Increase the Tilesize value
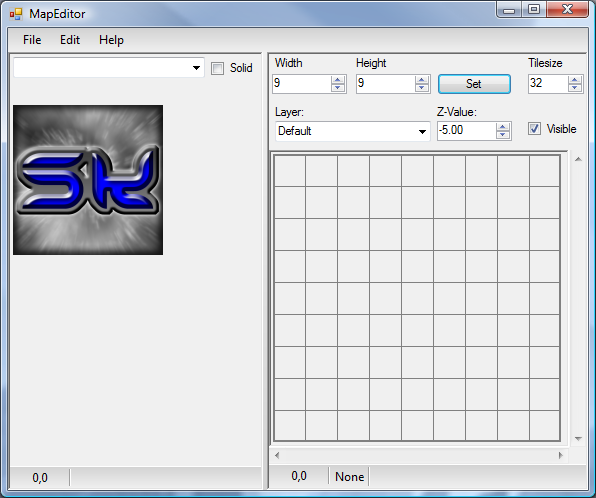The width and height of the screenshot is (596, 498). coord(575,80)
